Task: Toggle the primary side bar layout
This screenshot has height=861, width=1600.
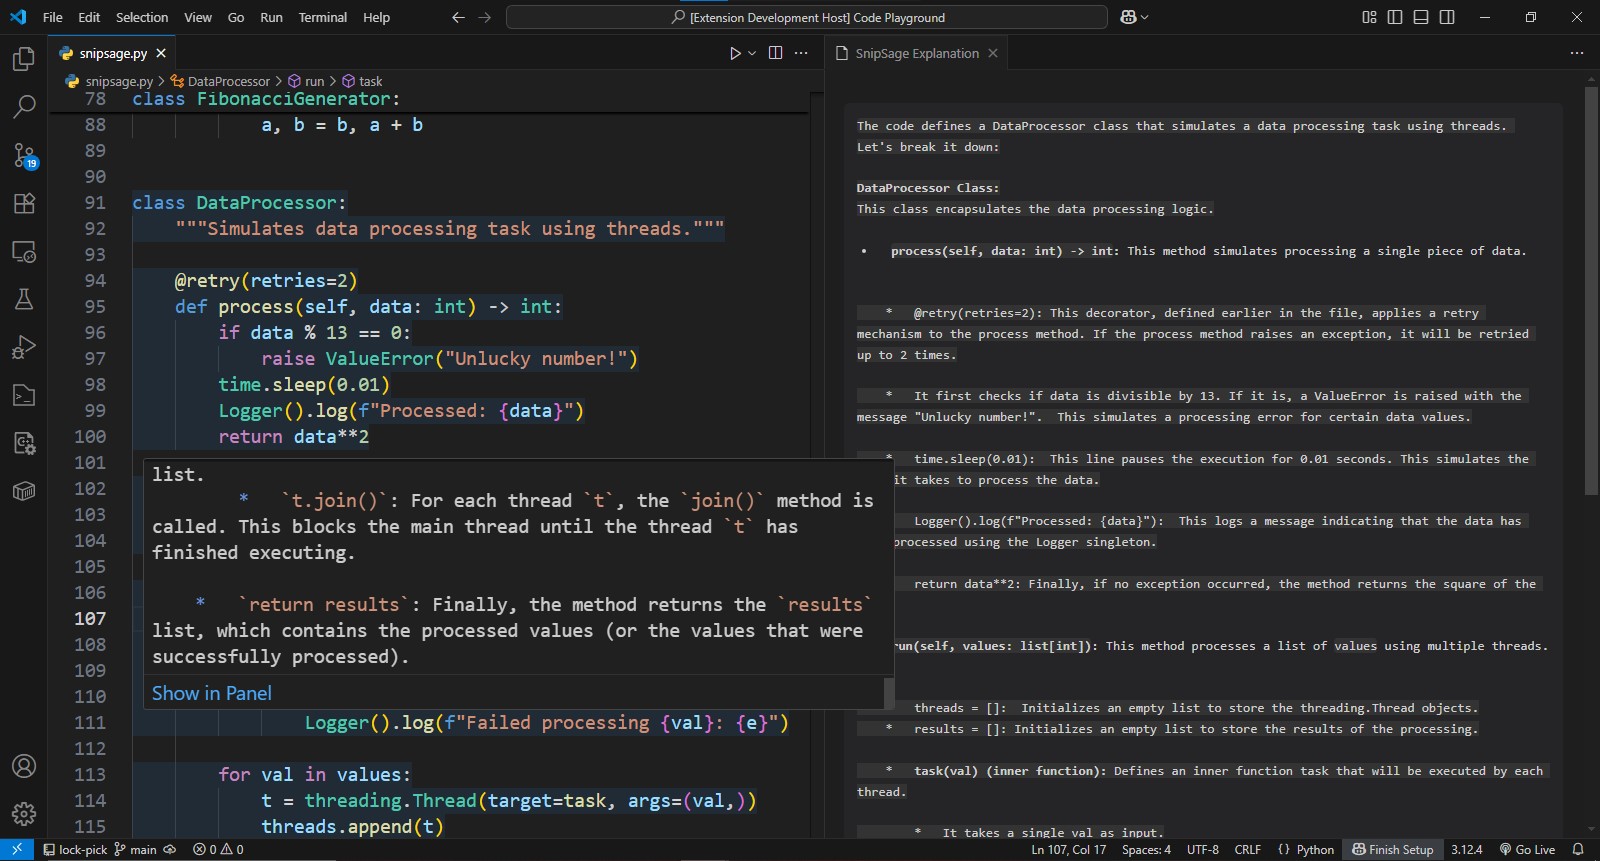Action: [x=1395, y=17]
